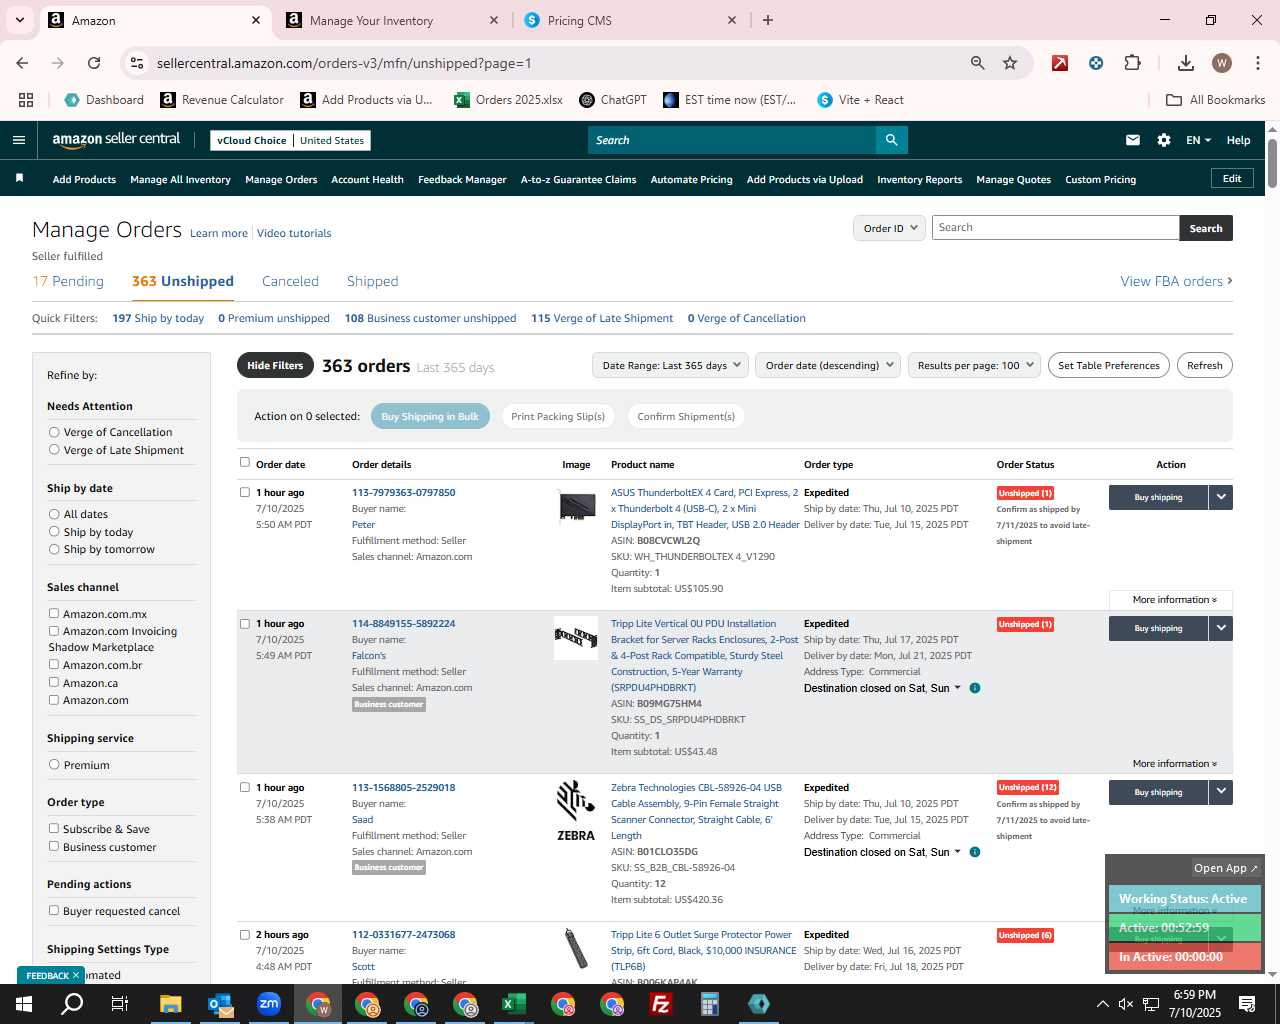Open the Order ID search type dropdown

click(x=888, y=228)
